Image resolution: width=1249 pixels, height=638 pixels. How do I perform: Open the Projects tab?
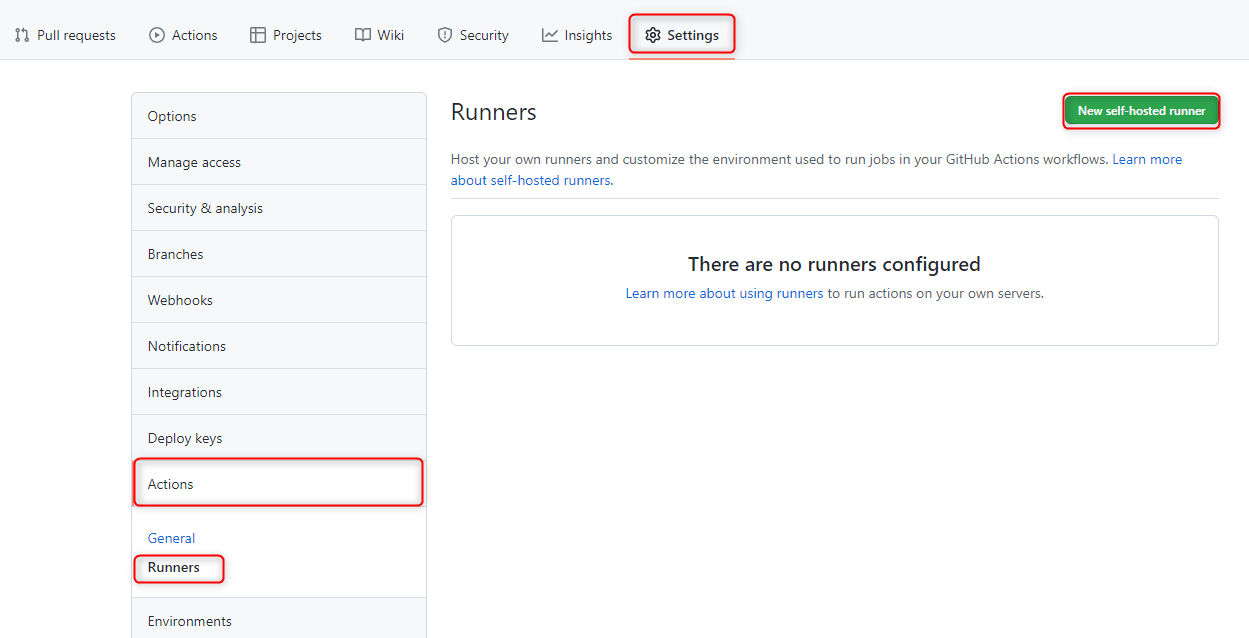pos(286,35)
